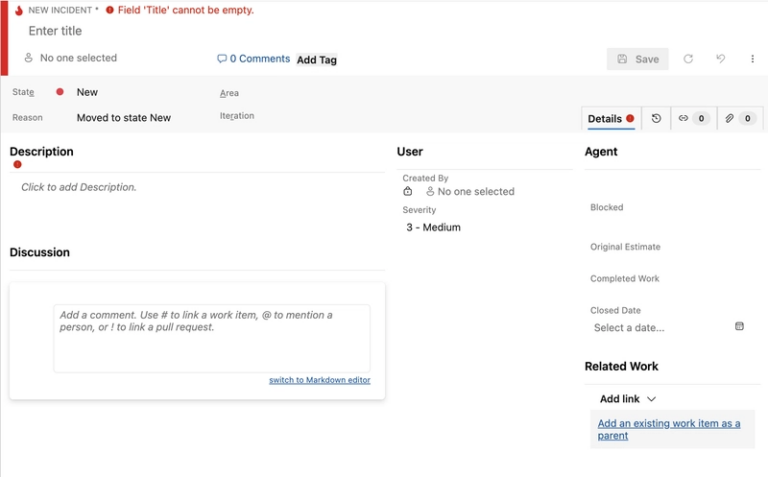Click the Field 'Title' cannot be empty message
Image resolution: width=768 pixels, height=477 pixels.
coord(186,10)
